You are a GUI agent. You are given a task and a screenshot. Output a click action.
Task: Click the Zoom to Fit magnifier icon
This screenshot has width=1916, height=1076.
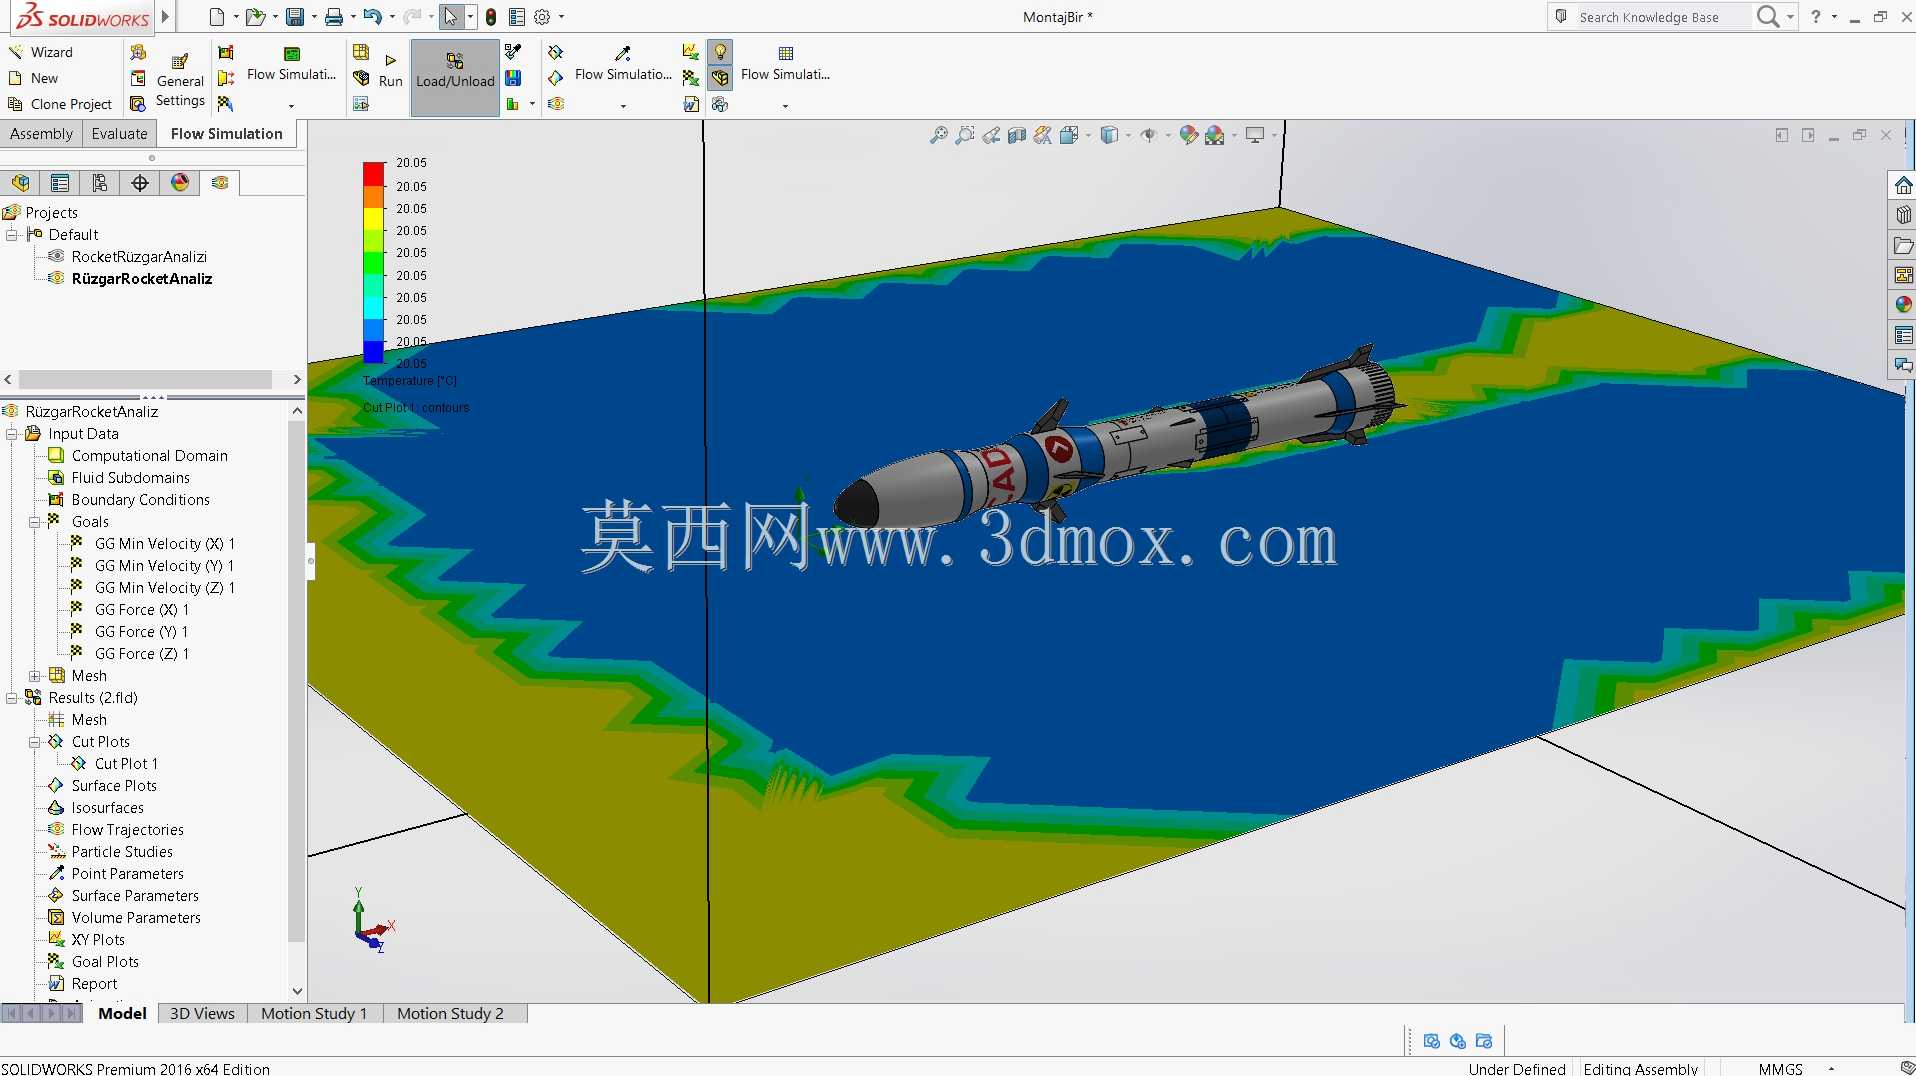[938, 135]
